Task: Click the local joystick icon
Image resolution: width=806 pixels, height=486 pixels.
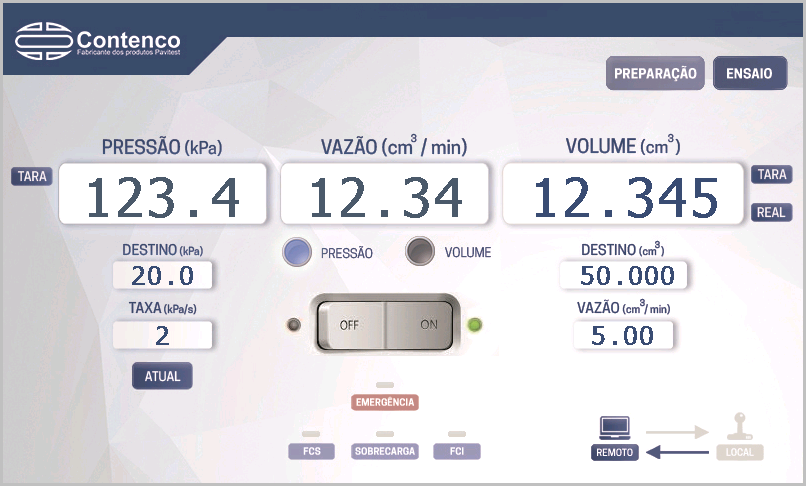Action: coord(740,428)
